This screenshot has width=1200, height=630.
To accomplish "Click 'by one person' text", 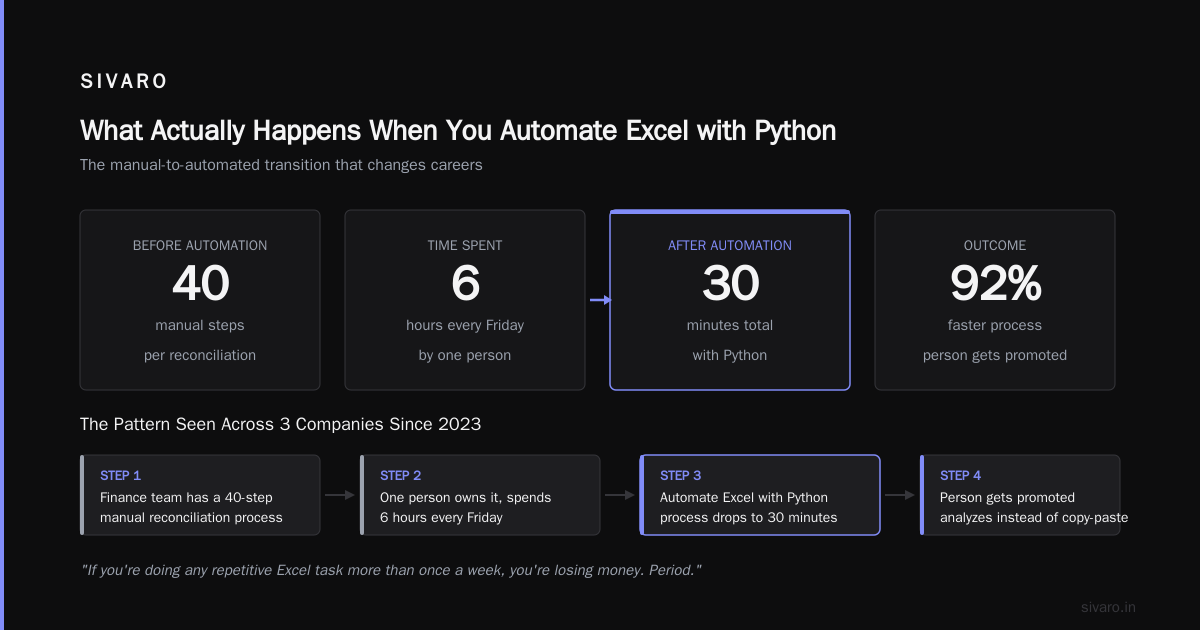I will 465,355.
